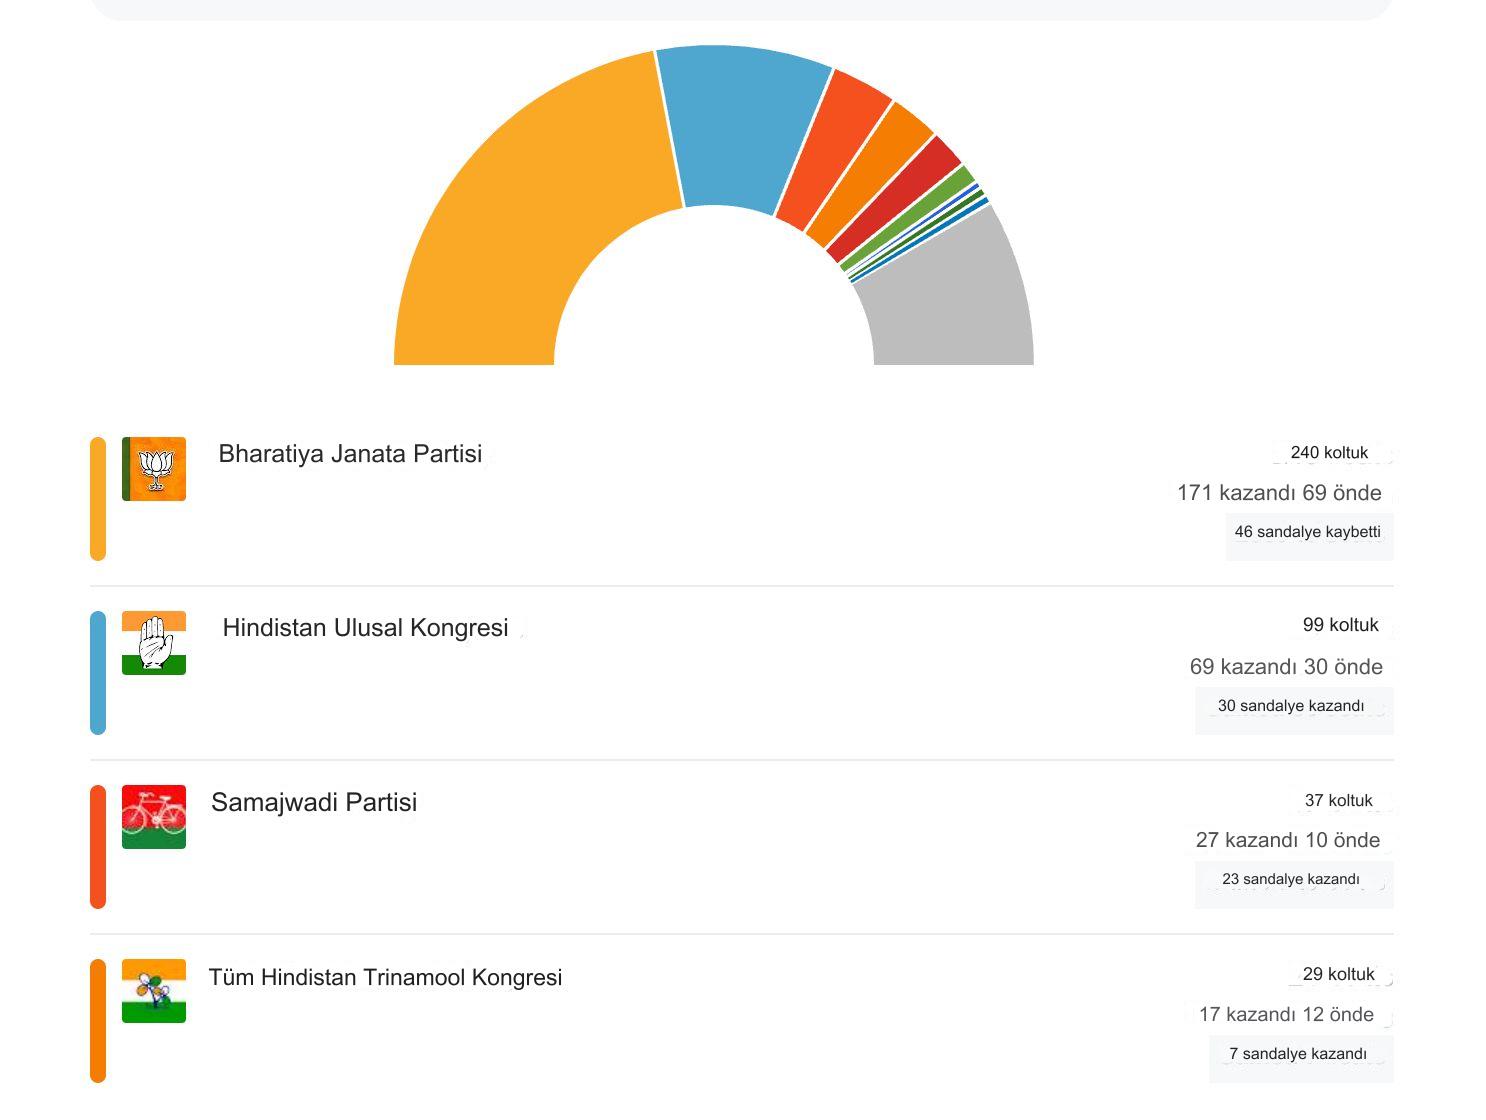Click the Hindistan Ulusal Kongresi hand logo
1486x1120 pixels.
point(154,643)
